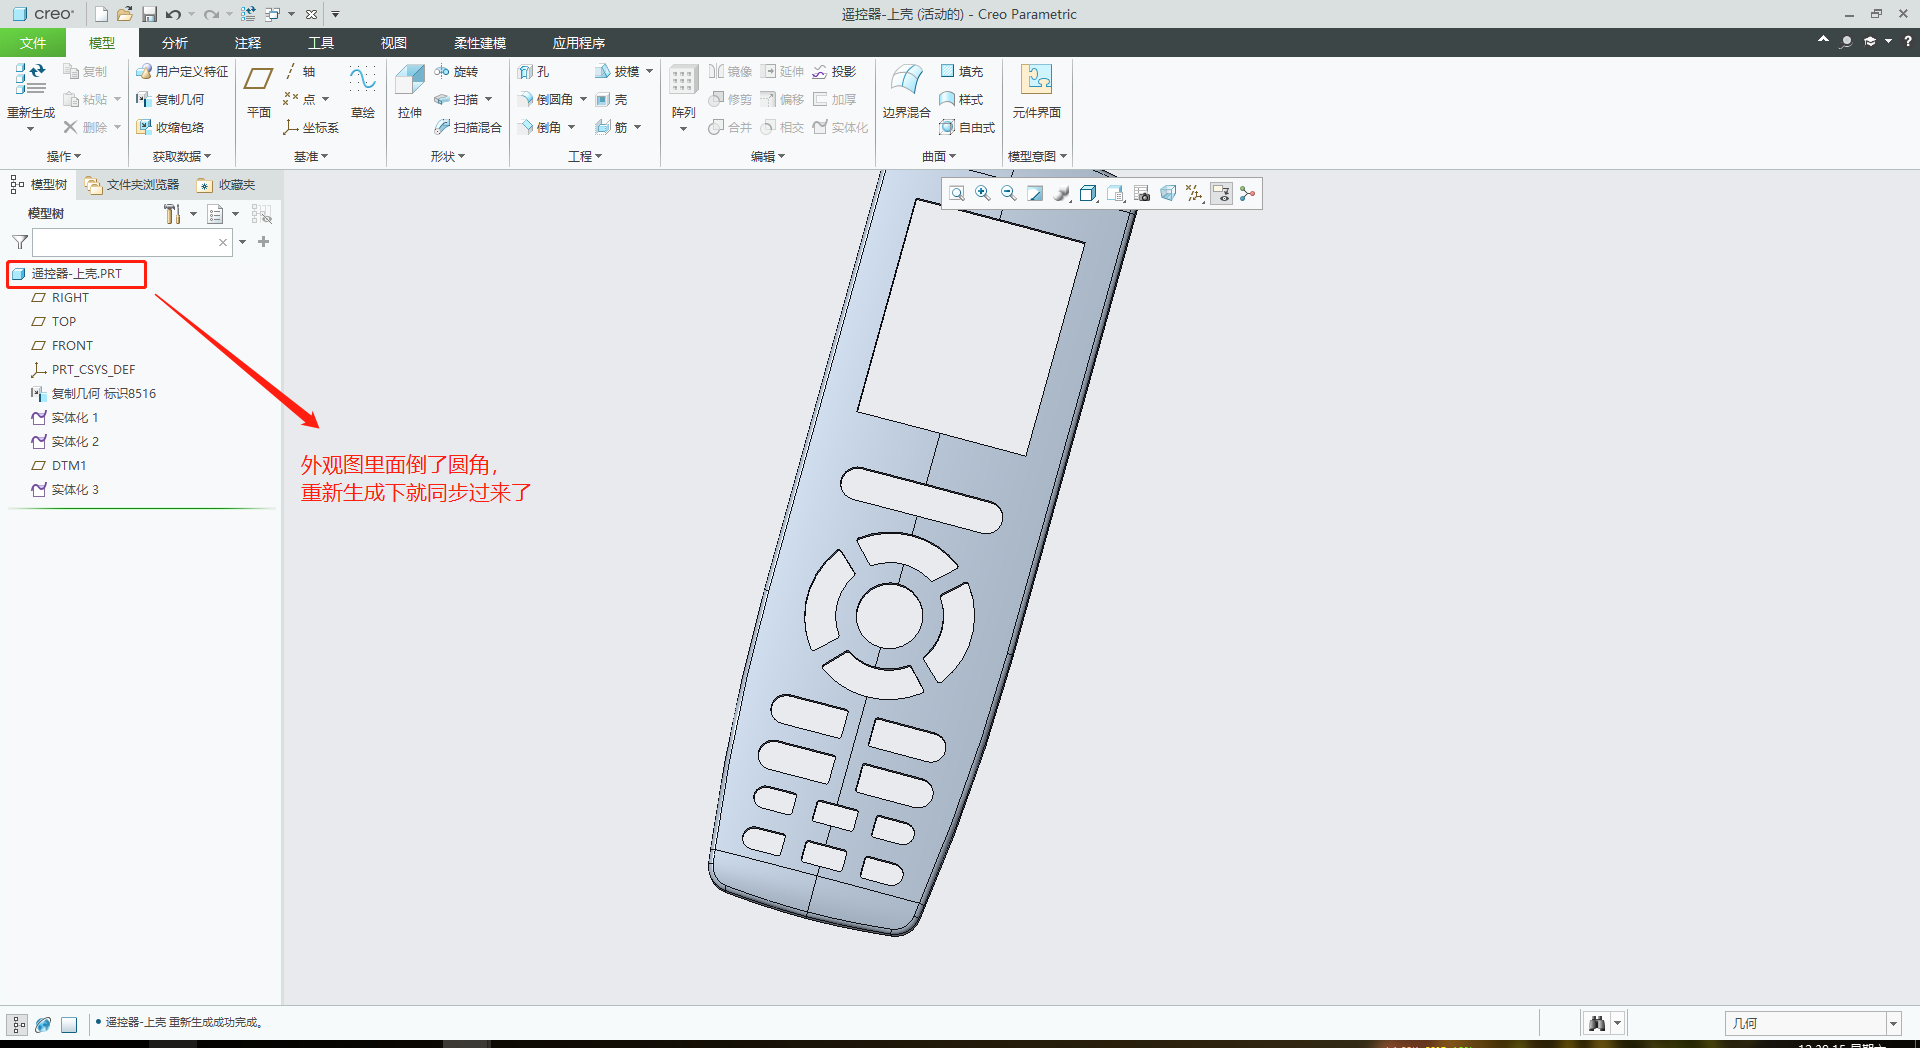Expand the Datum (基准) group dropdown
The width and height of the screenshot is (1920, 1048).
tap(311, 156)
